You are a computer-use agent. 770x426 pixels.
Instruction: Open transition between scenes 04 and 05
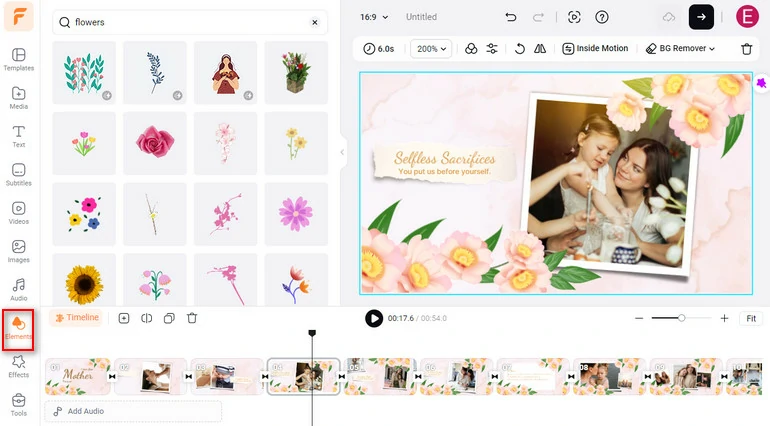click(x=342, y=376)
